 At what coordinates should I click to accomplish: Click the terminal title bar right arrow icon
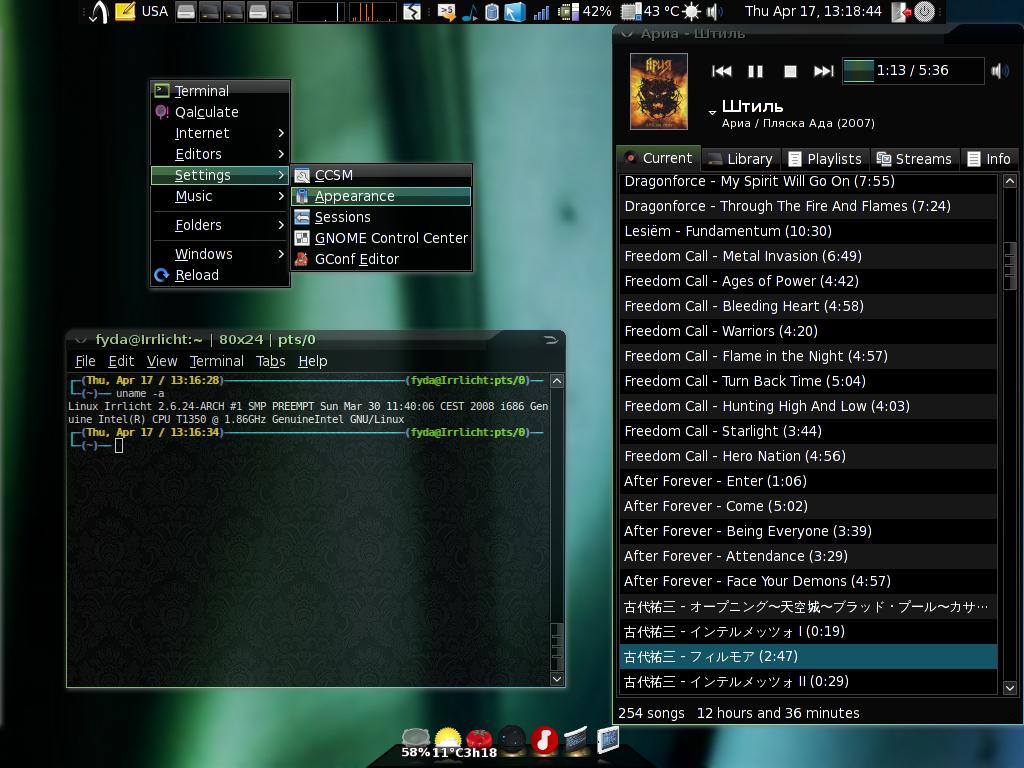coord(551,340)
